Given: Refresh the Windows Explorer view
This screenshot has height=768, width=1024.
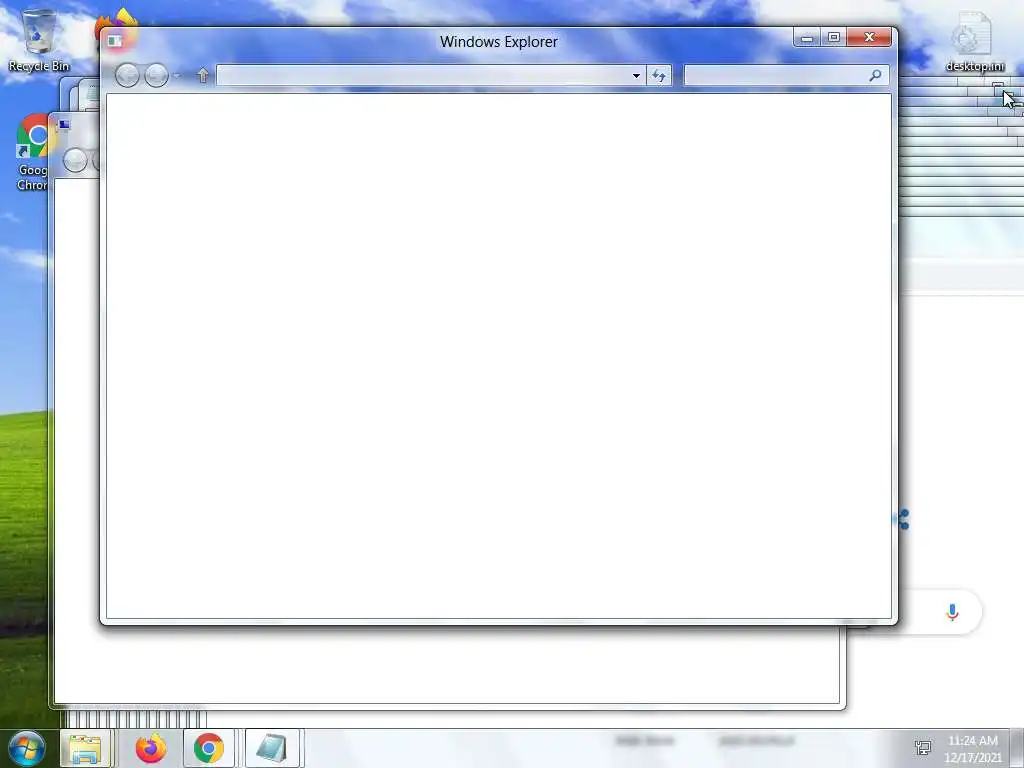Looking at the screenshot, I should pyautogui.click(x=659, y=76).
